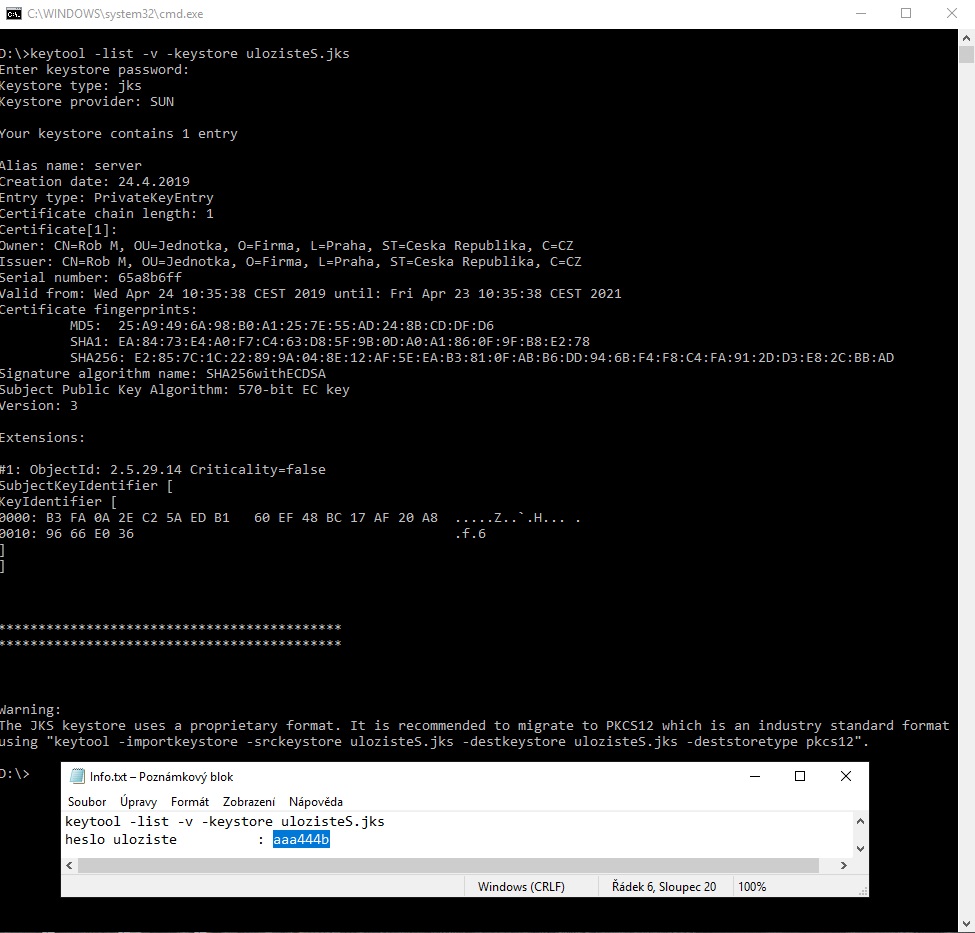Click the '570-bit EC key' line
This screenshot has height=933, width=975.
pyautogui.click(x=175, y=389)
